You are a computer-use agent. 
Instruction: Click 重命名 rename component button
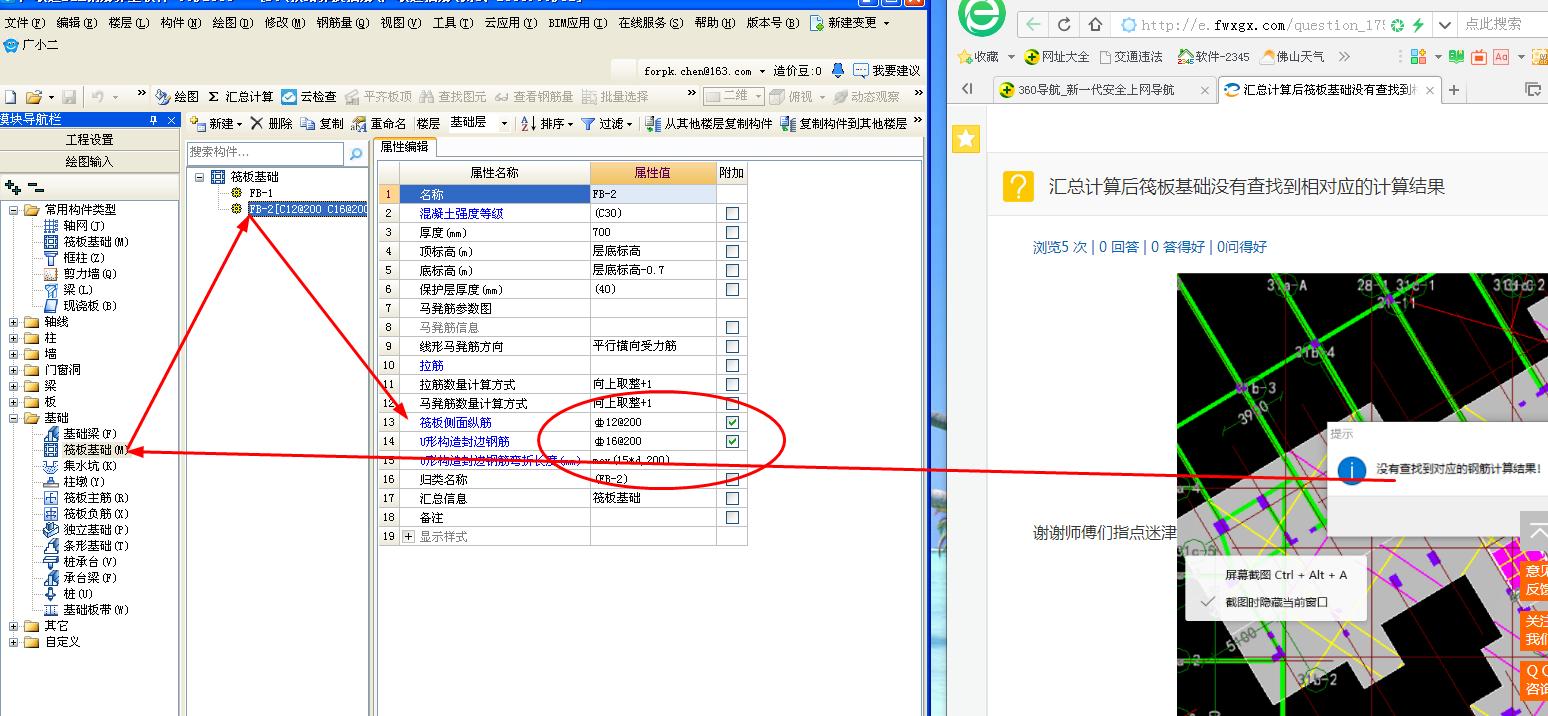tap(379, 123)
